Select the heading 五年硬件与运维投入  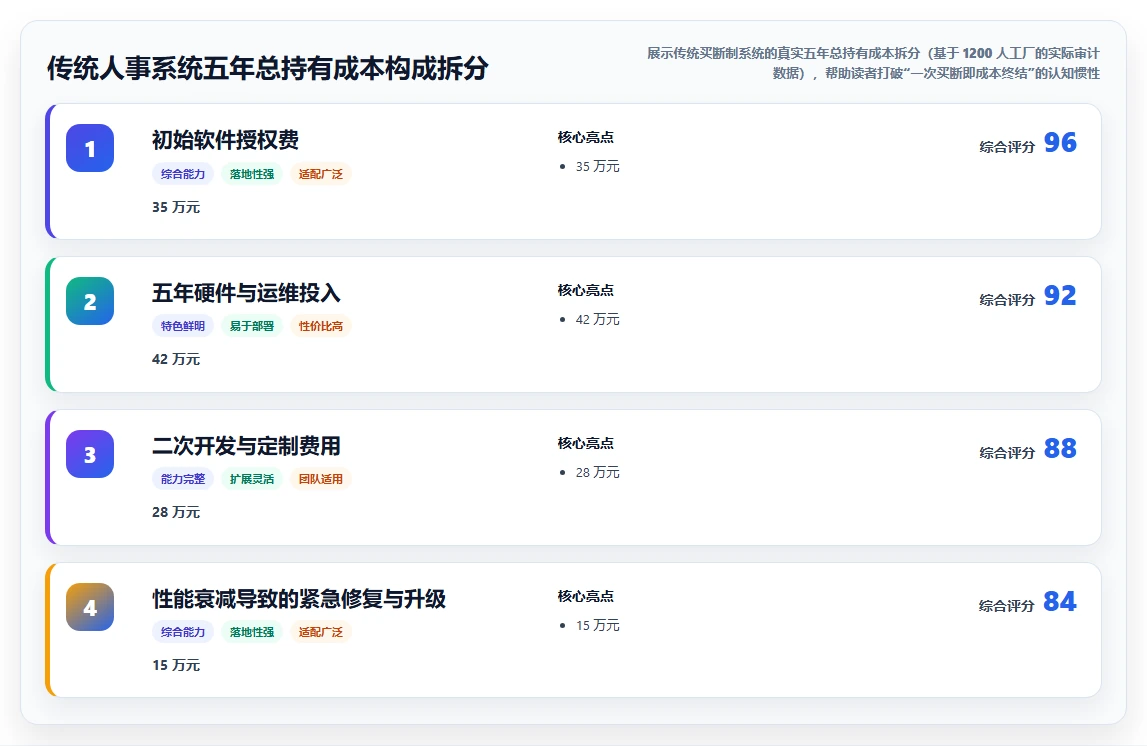point(247,293)
